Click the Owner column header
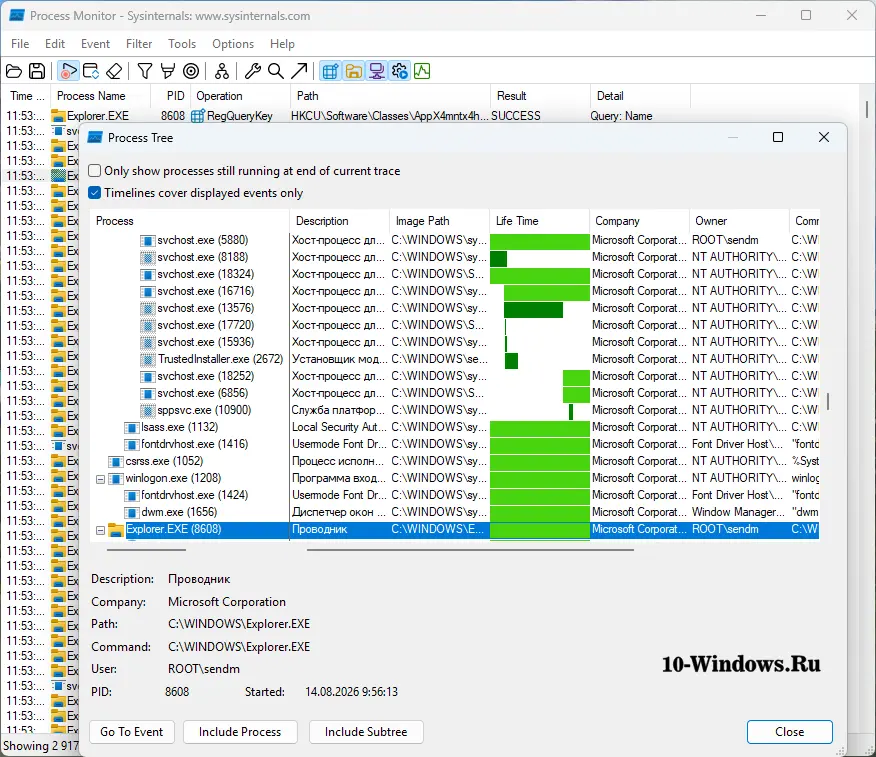876x757 pixels. point(739,221)
